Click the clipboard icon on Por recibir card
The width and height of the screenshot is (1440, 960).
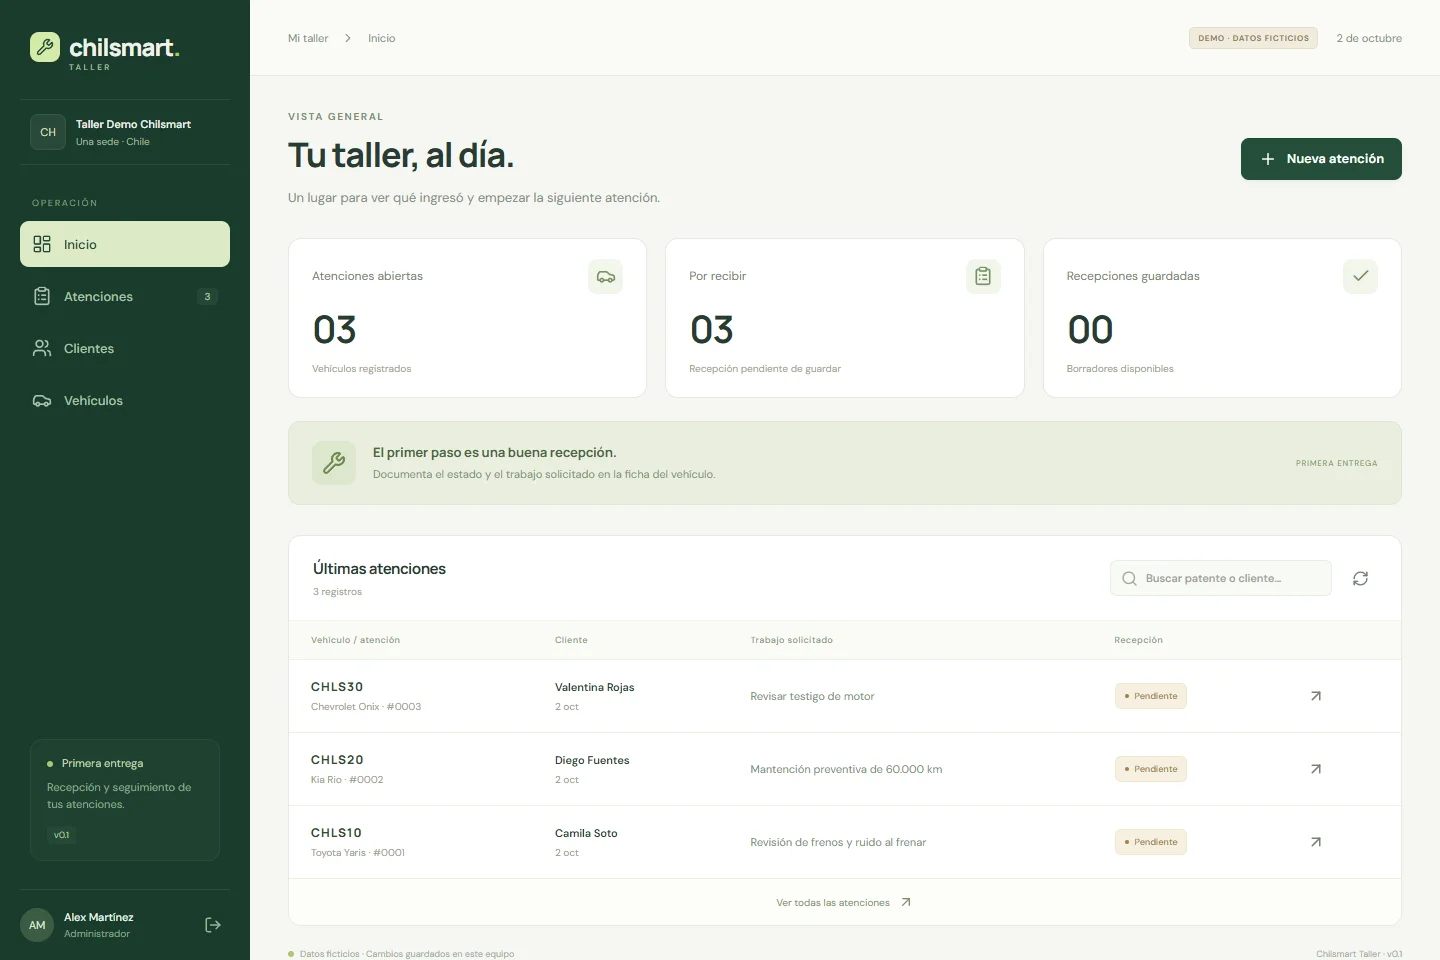click(x=983, y=277)
